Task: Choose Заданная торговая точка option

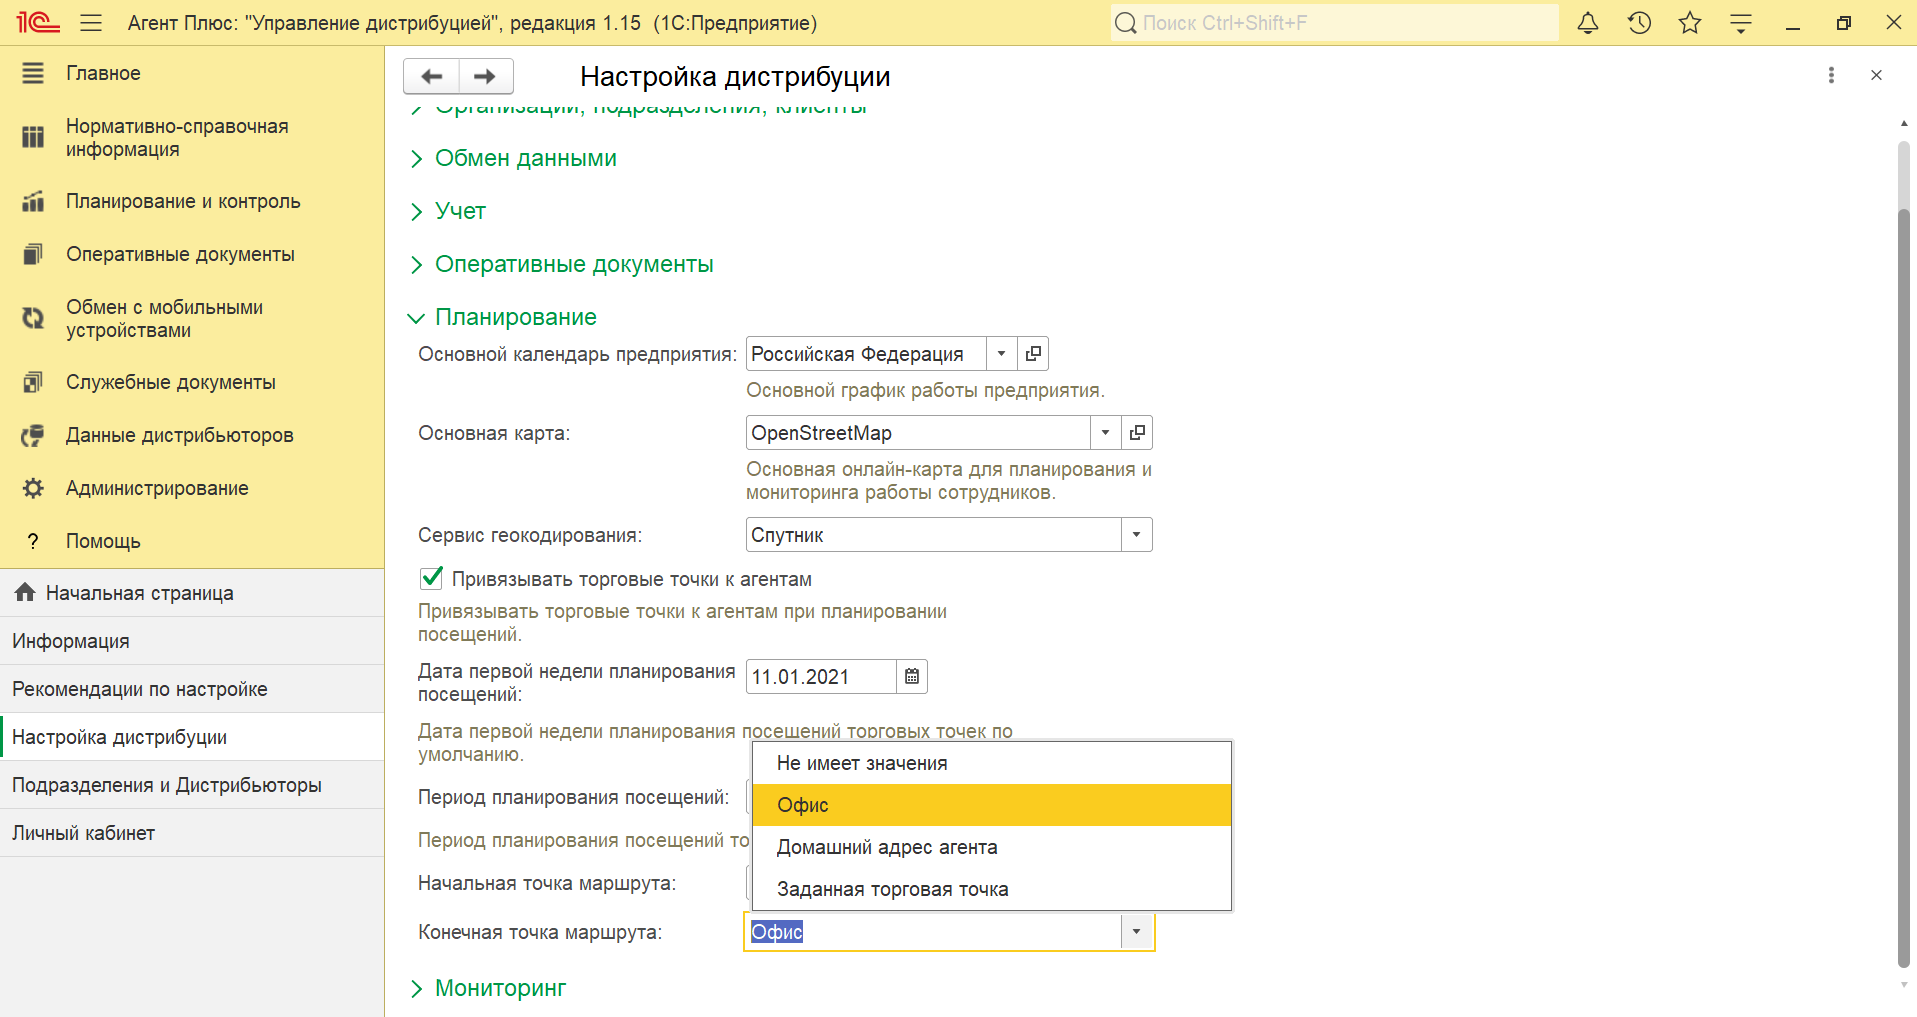Action: 991,889
